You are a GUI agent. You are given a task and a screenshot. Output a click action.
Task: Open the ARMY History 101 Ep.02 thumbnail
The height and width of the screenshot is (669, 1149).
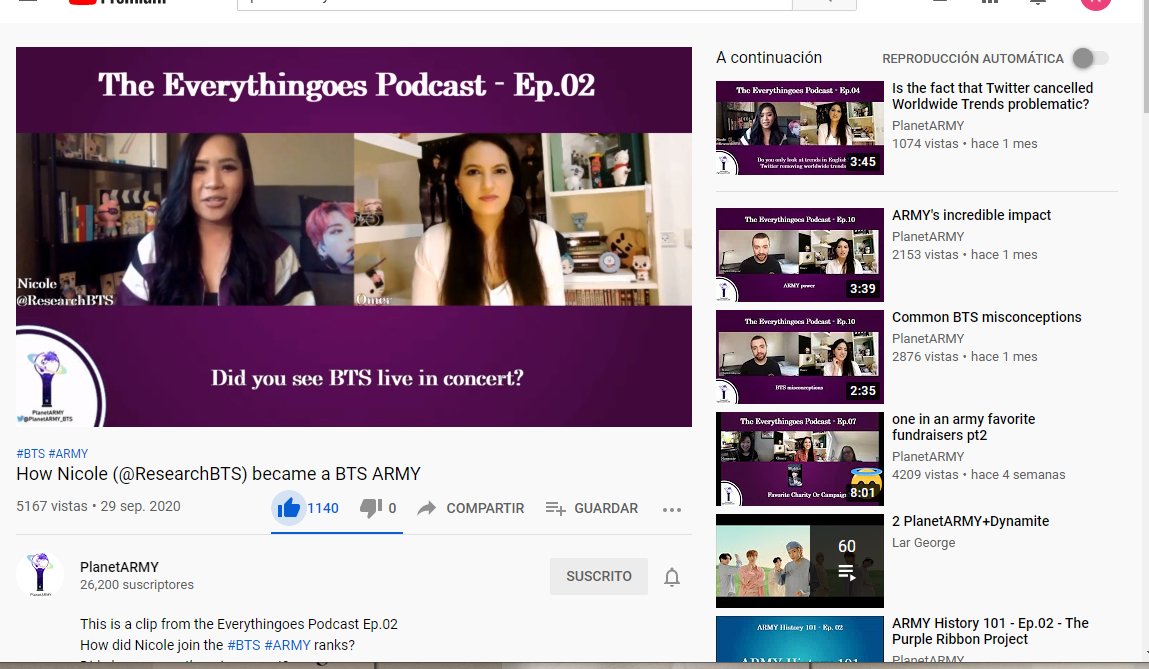(x=799, y=639)
